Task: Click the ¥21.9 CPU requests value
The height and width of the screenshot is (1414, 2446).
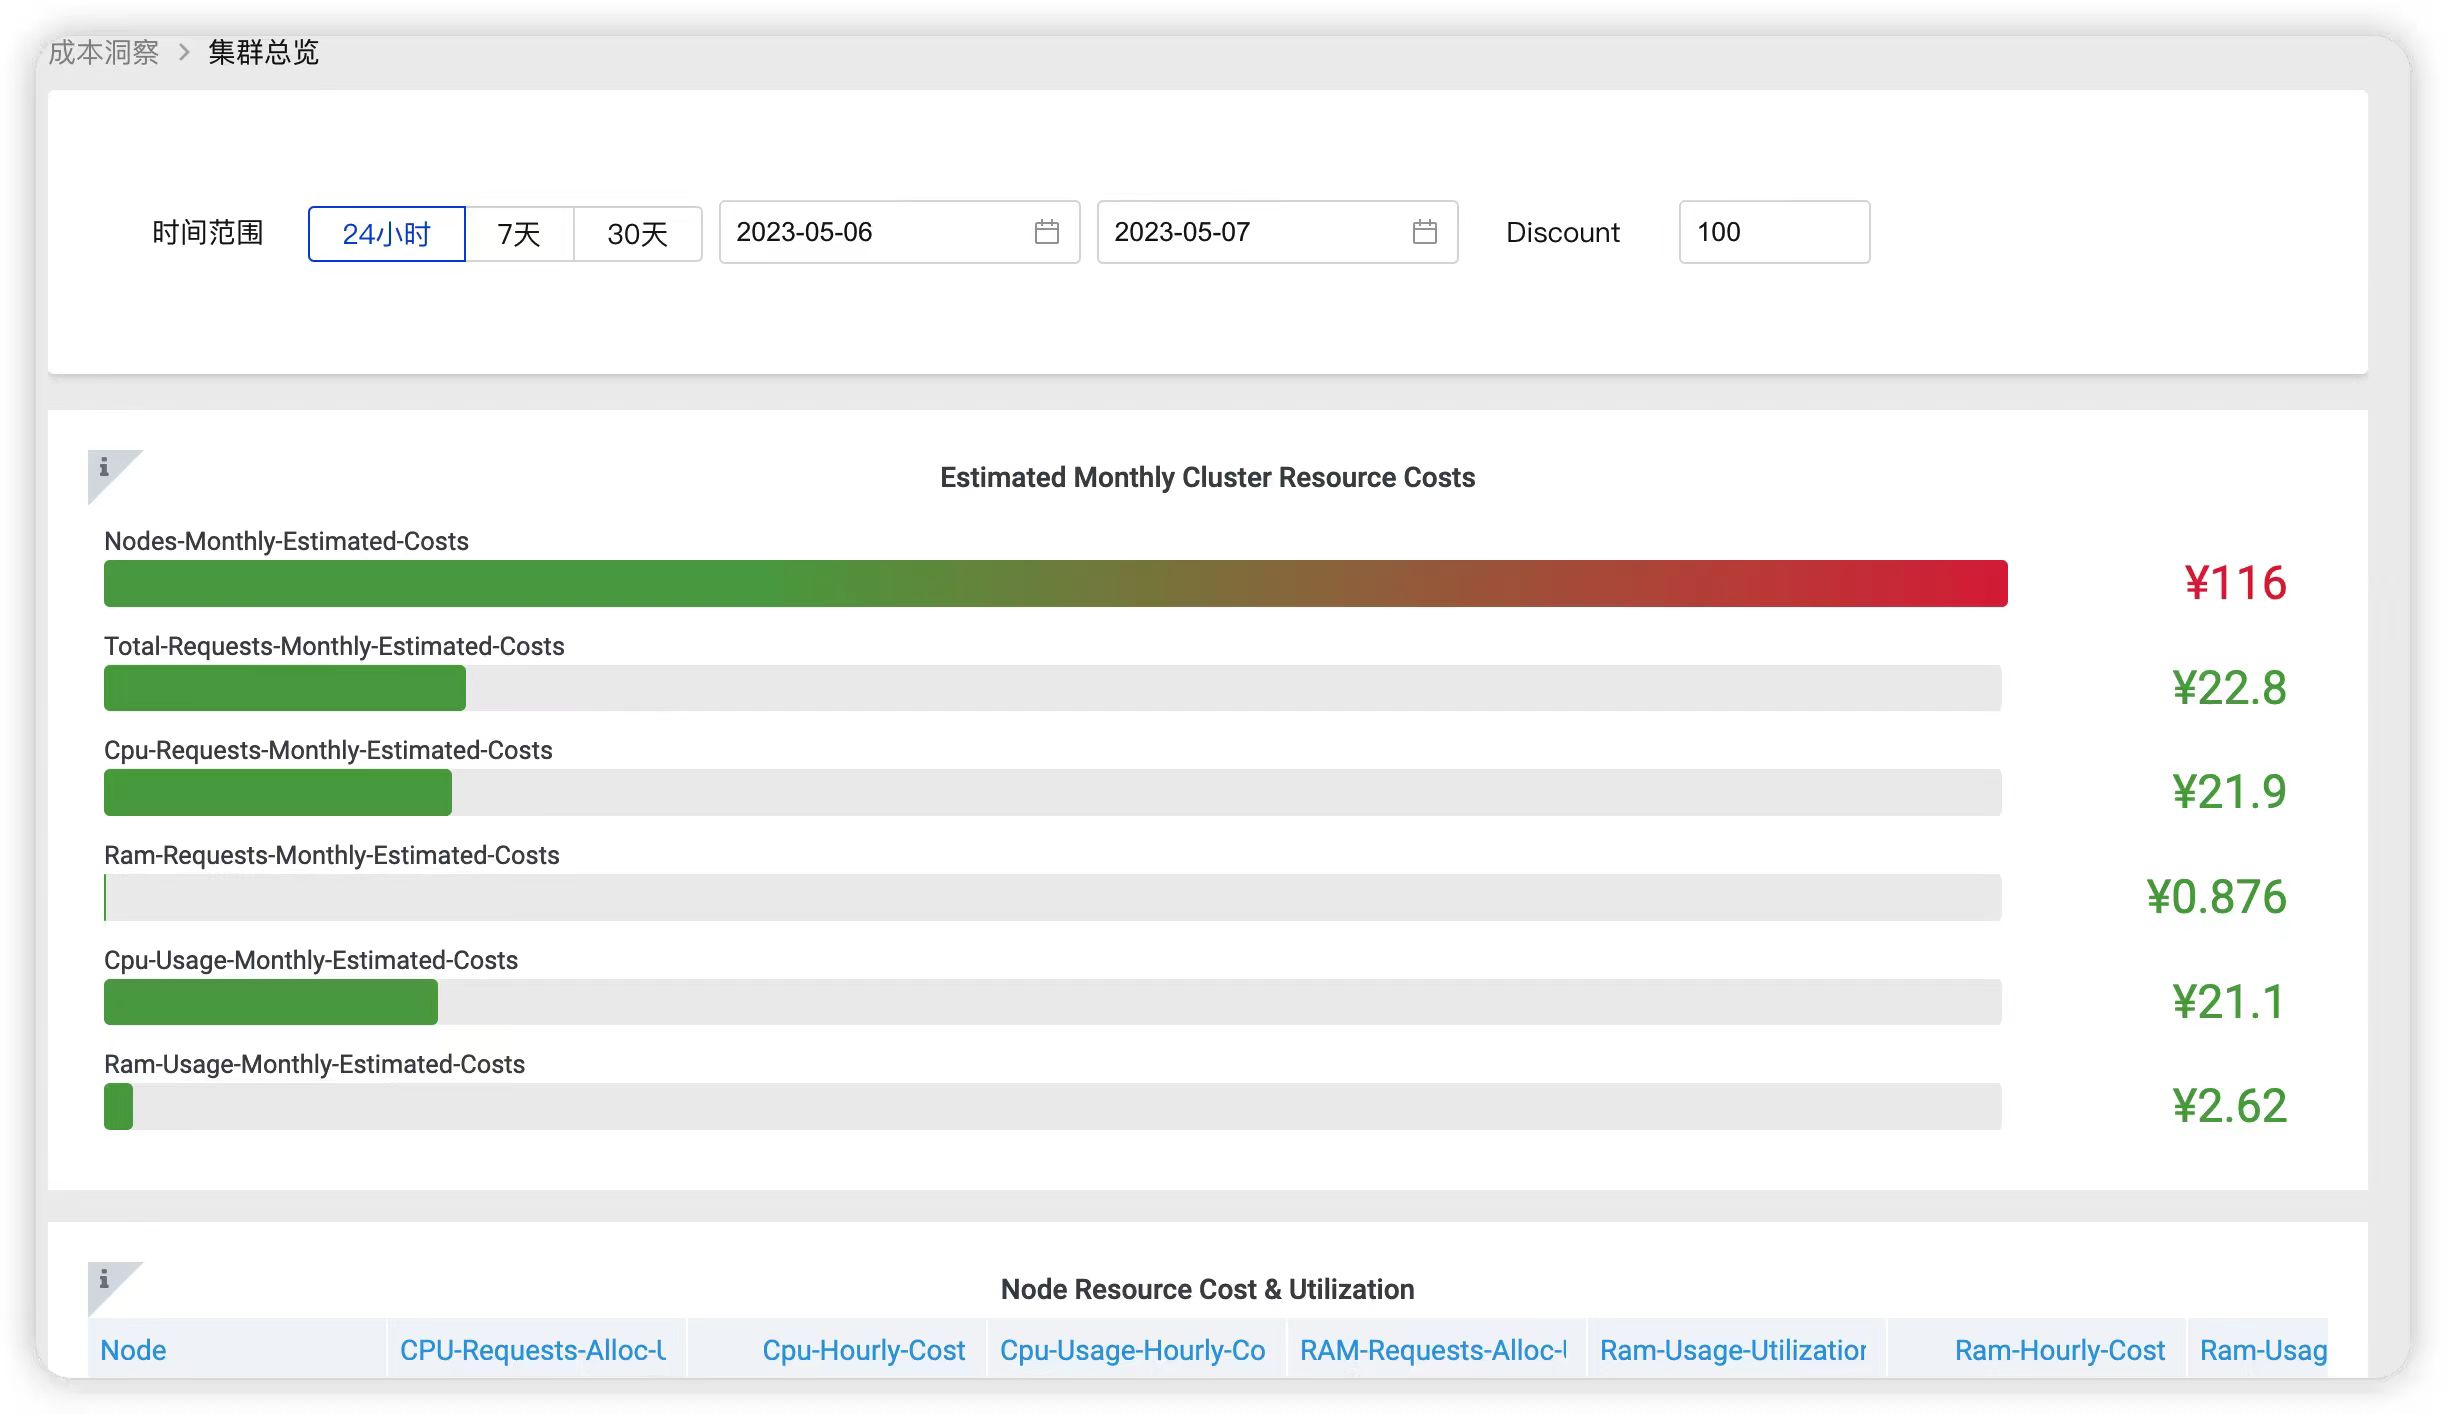Action: pos(2229,792)
